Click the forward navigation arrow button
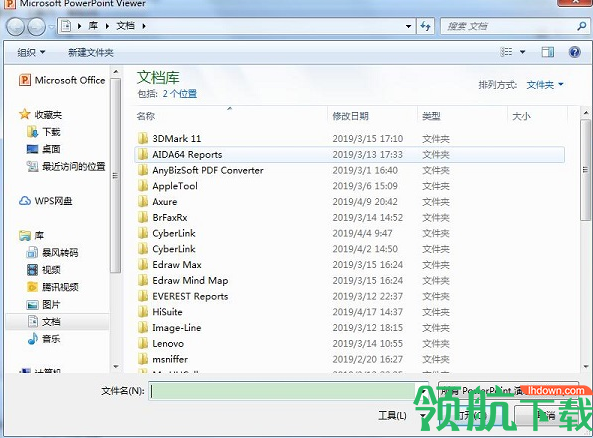Image resolution: width=593 pixels, height=438 pixels. (x=37, y=27)
